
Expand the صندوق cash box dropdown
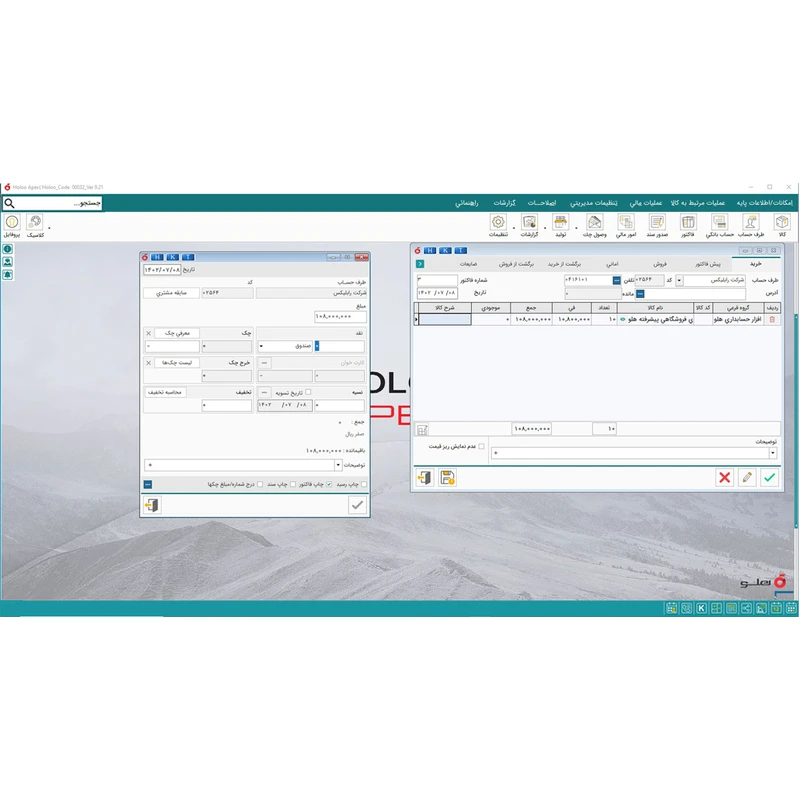[x=262, y=346]
